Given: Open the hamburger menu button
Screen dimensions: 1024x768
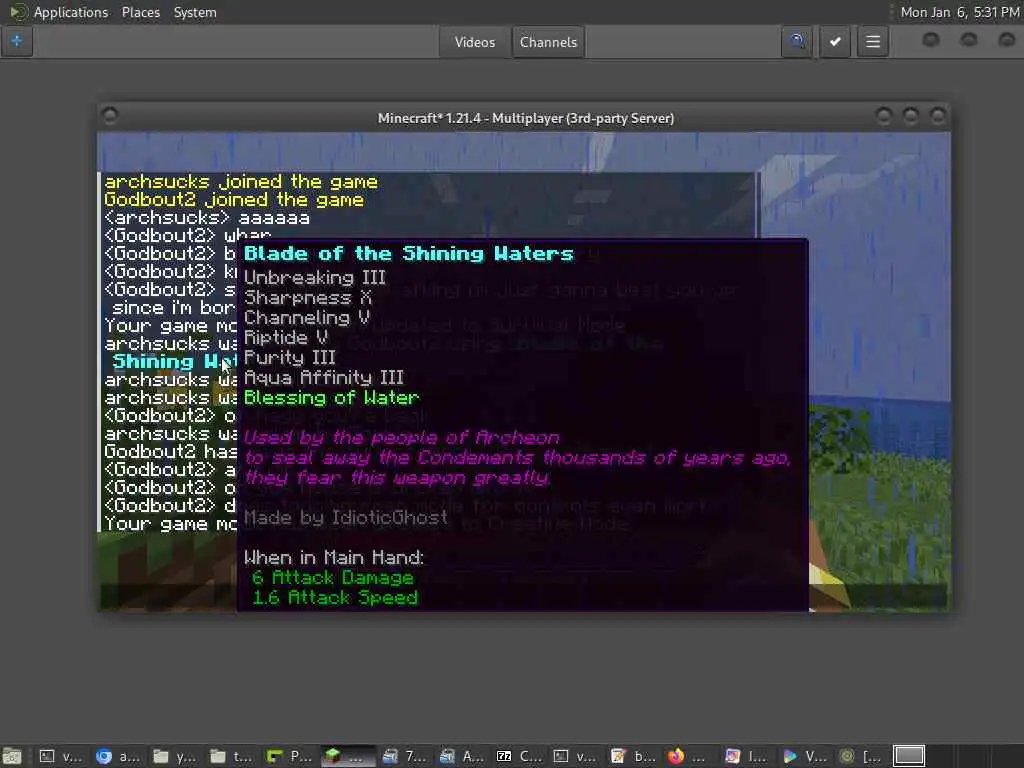Looking at the screenshot, I should pyautogui.click(x=872, y=42).
